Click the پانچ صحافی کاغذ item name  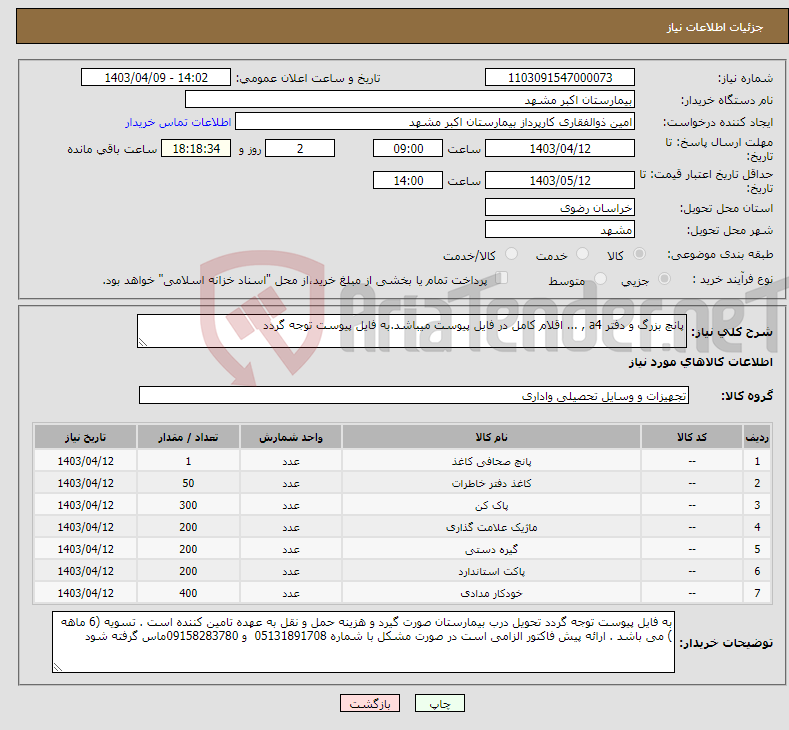(491, 461)
